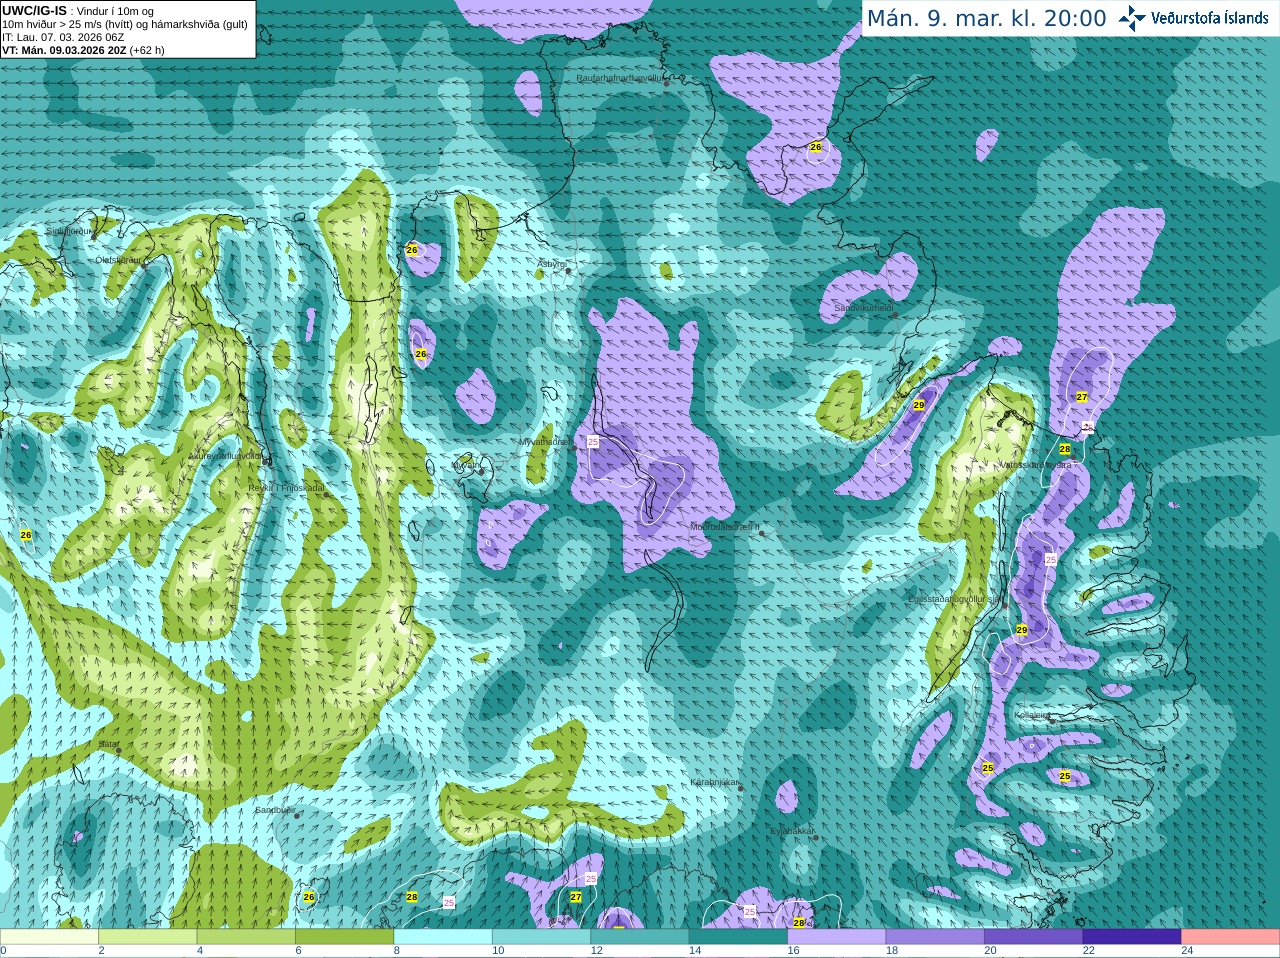Click the Veðurstofa Íslands name text
This screenshot has width=1280, height=958.
(x=1210, y=18)
